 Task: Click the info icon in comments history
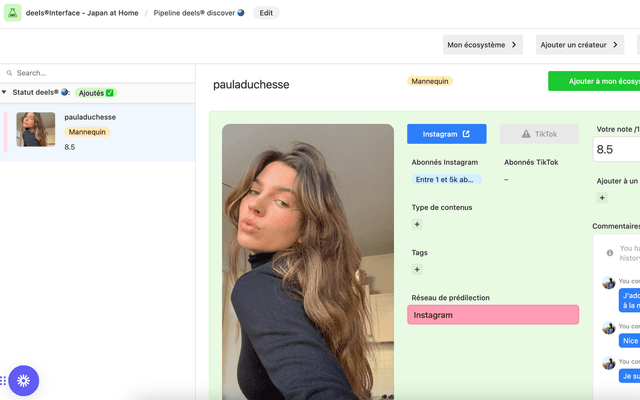(609, 248)
